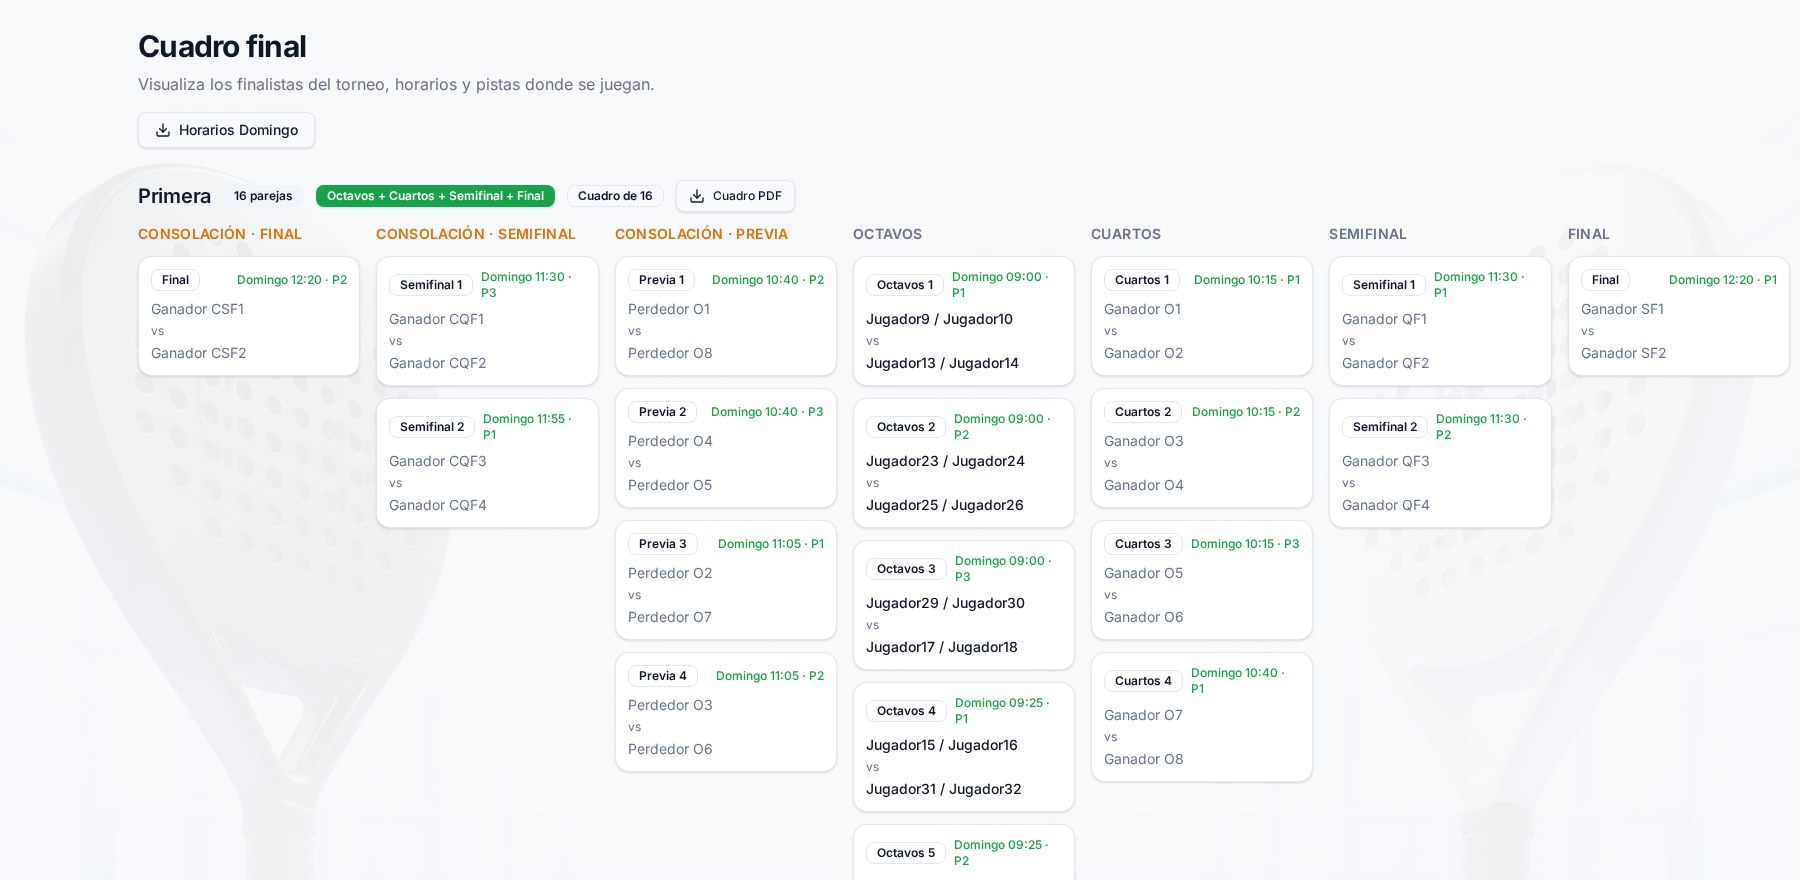The height and width of the screenshot is (880, 1800).
Task: Click the "16 parejas" badge
Action: point(263,196)
